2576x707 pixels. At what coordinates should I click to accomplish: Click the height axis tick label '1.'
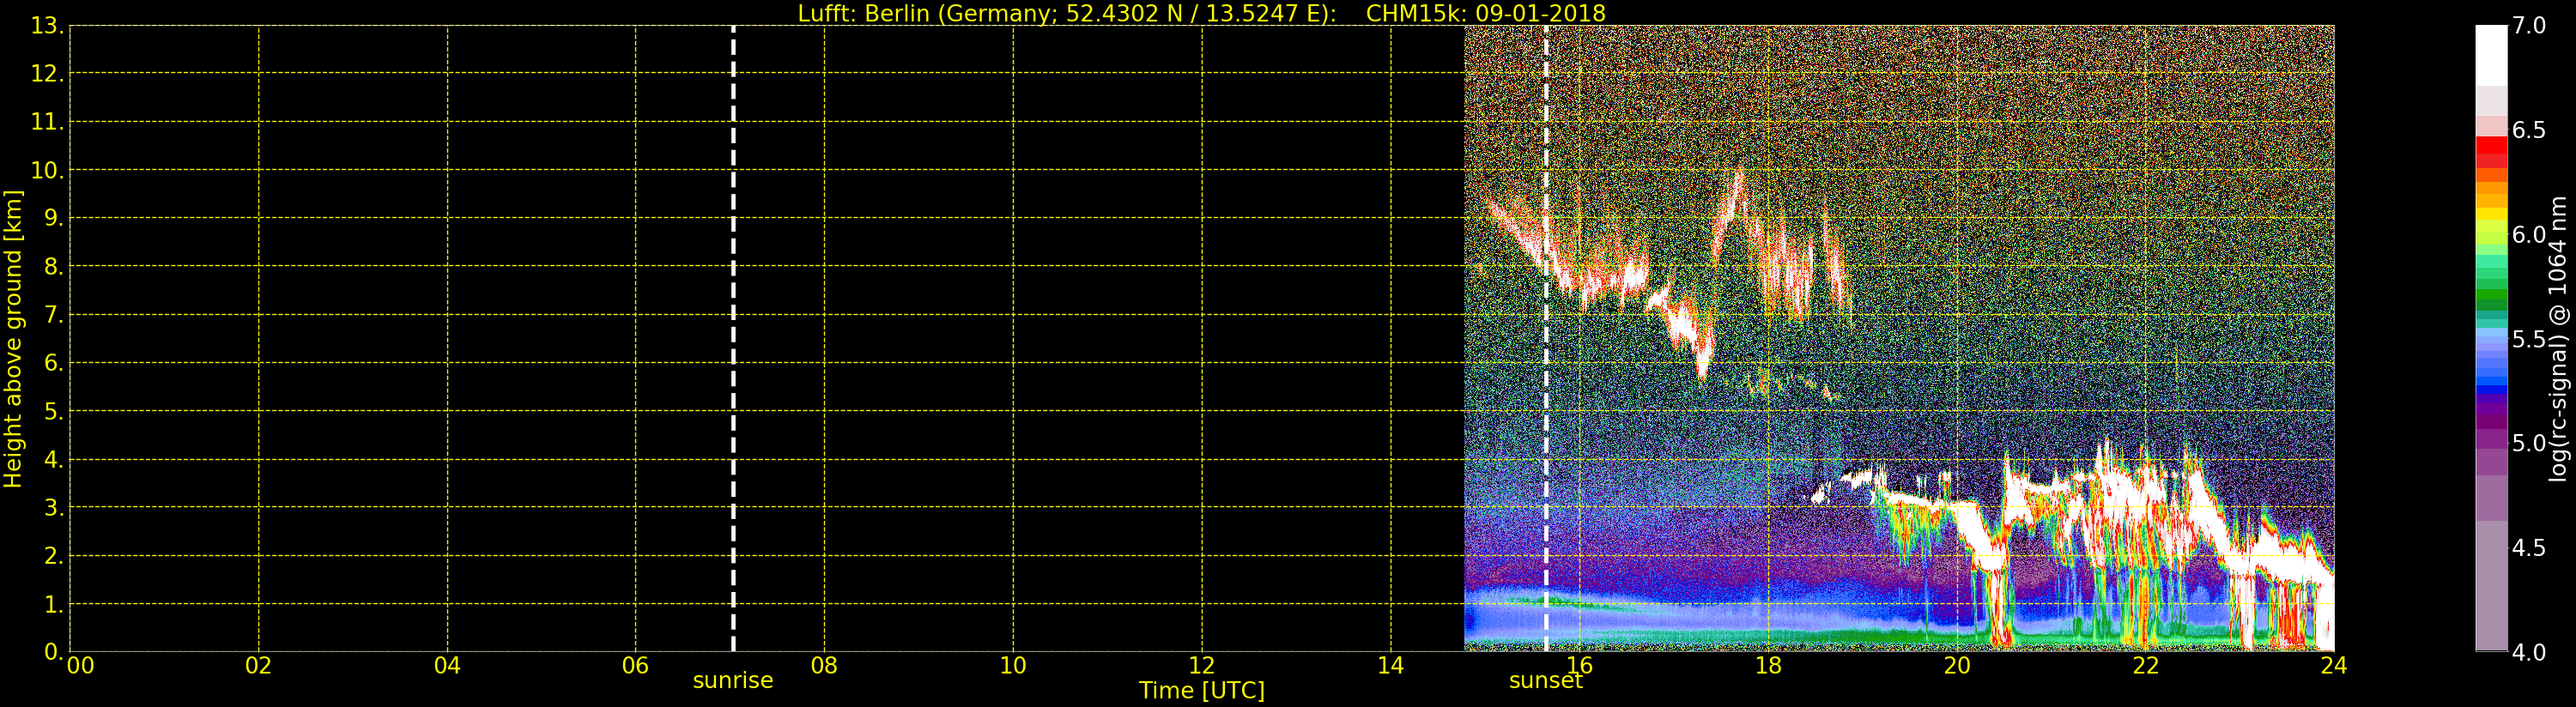tap(54, 604)
